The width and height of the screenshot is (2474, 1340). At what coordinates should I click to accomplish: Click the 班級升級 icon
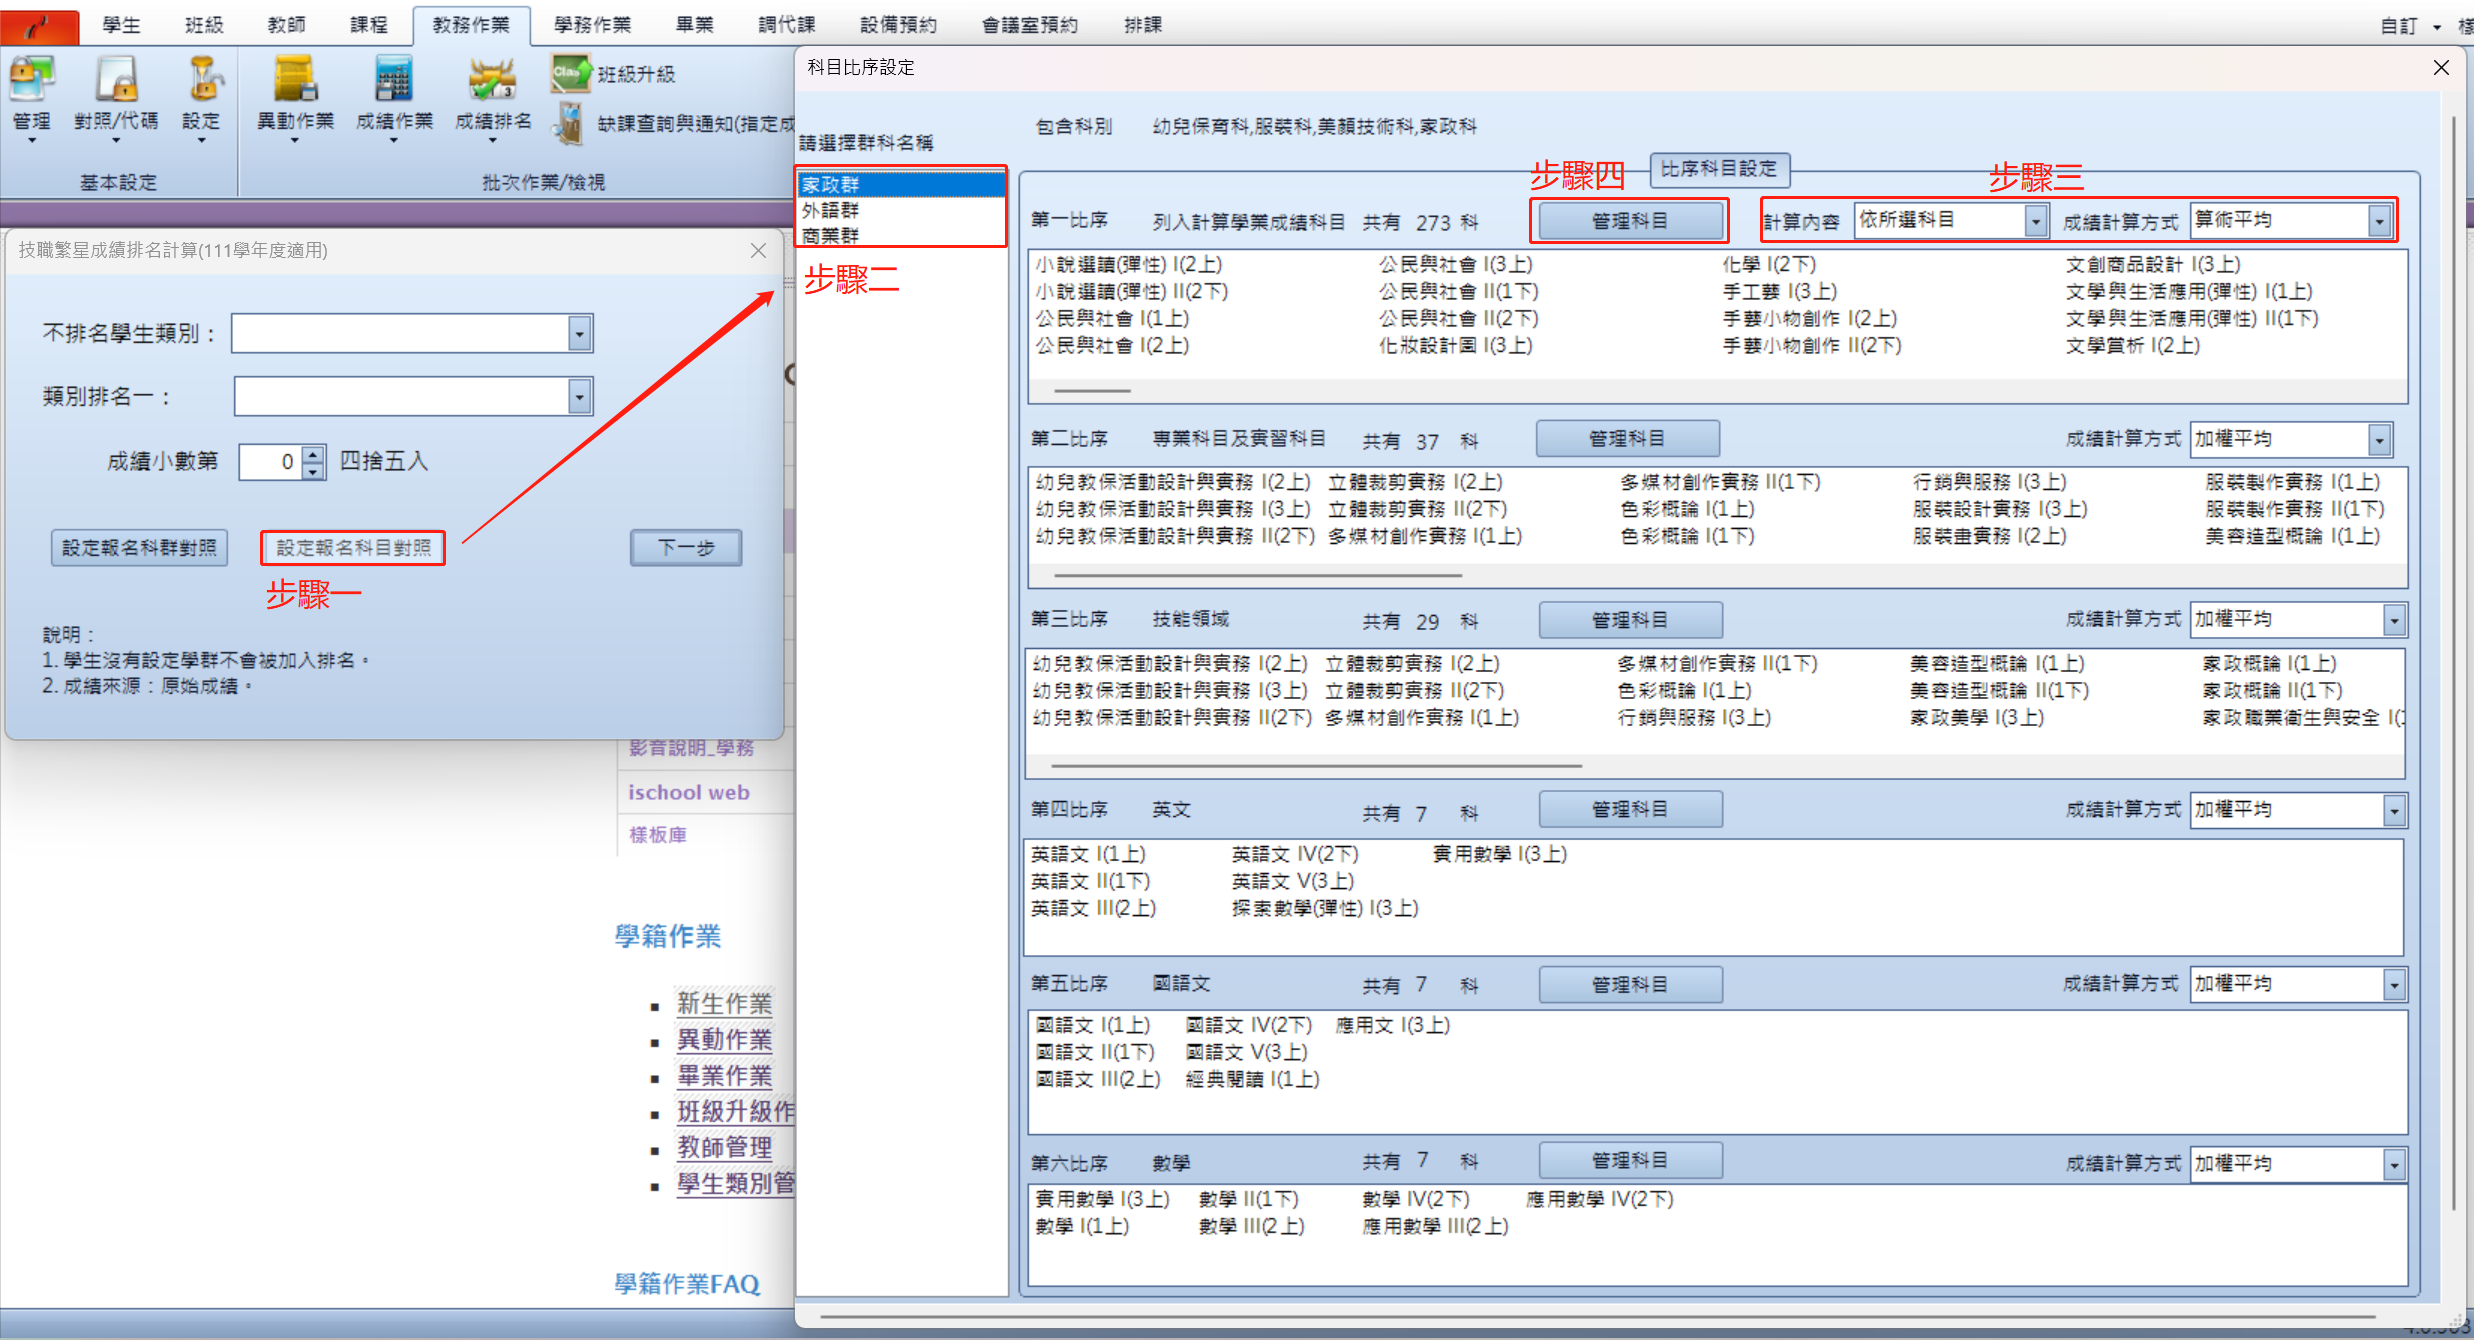tap(571, 73)
